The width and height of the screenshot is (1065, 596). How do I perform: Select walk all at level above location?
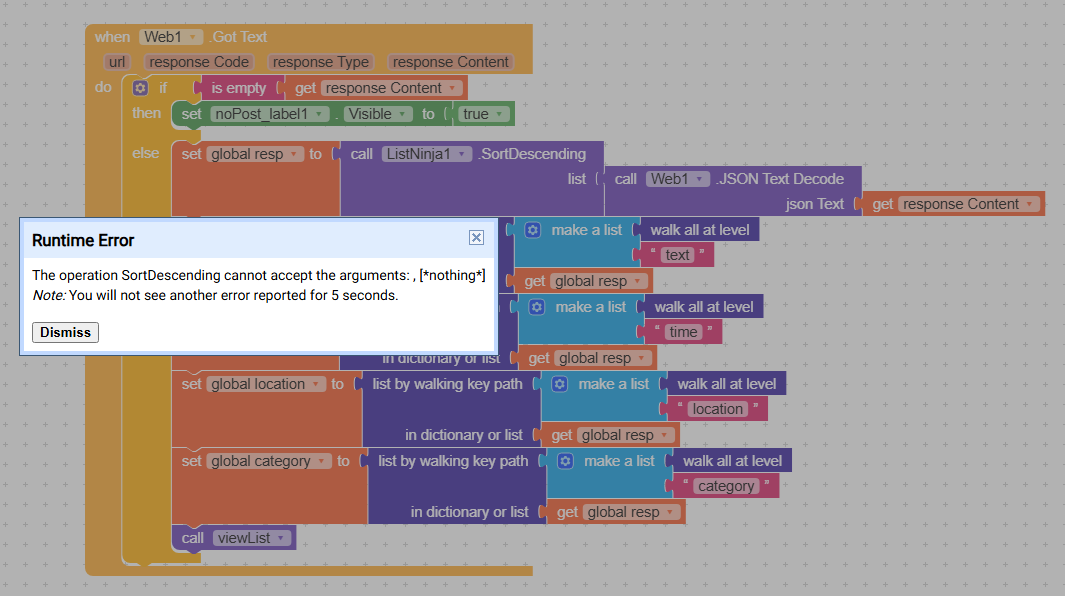tap(726, 384)
